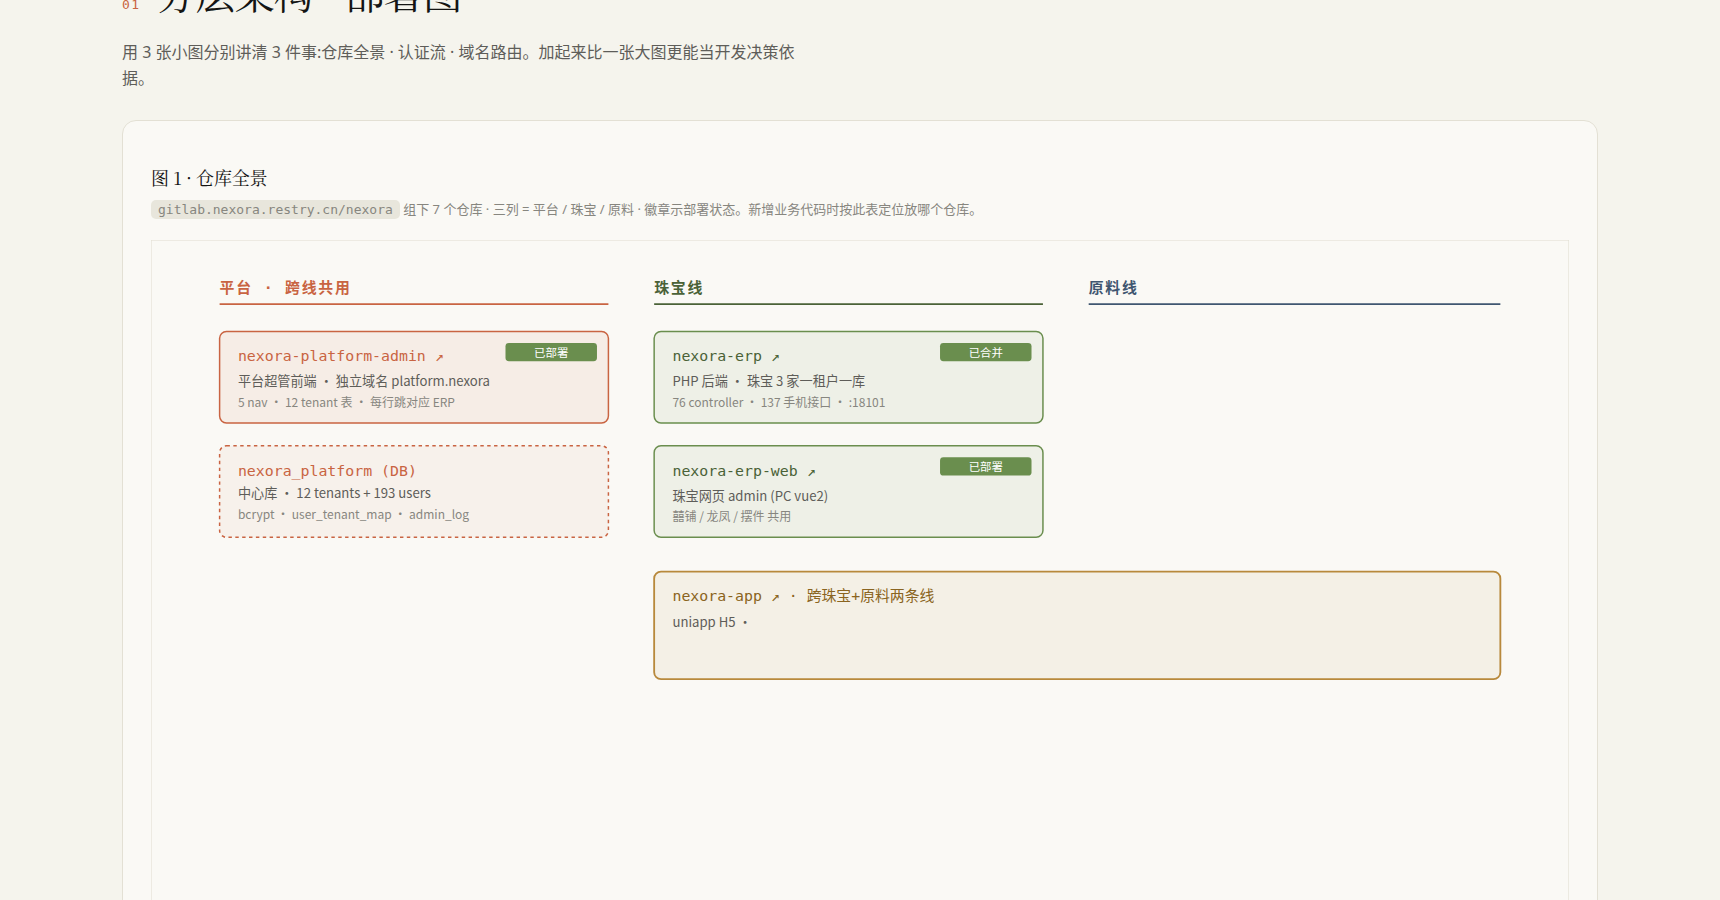Screen dimensions: 1720x900
Task: Click text uniapp H5 in nexora-app card
Action: pos(704,622)
